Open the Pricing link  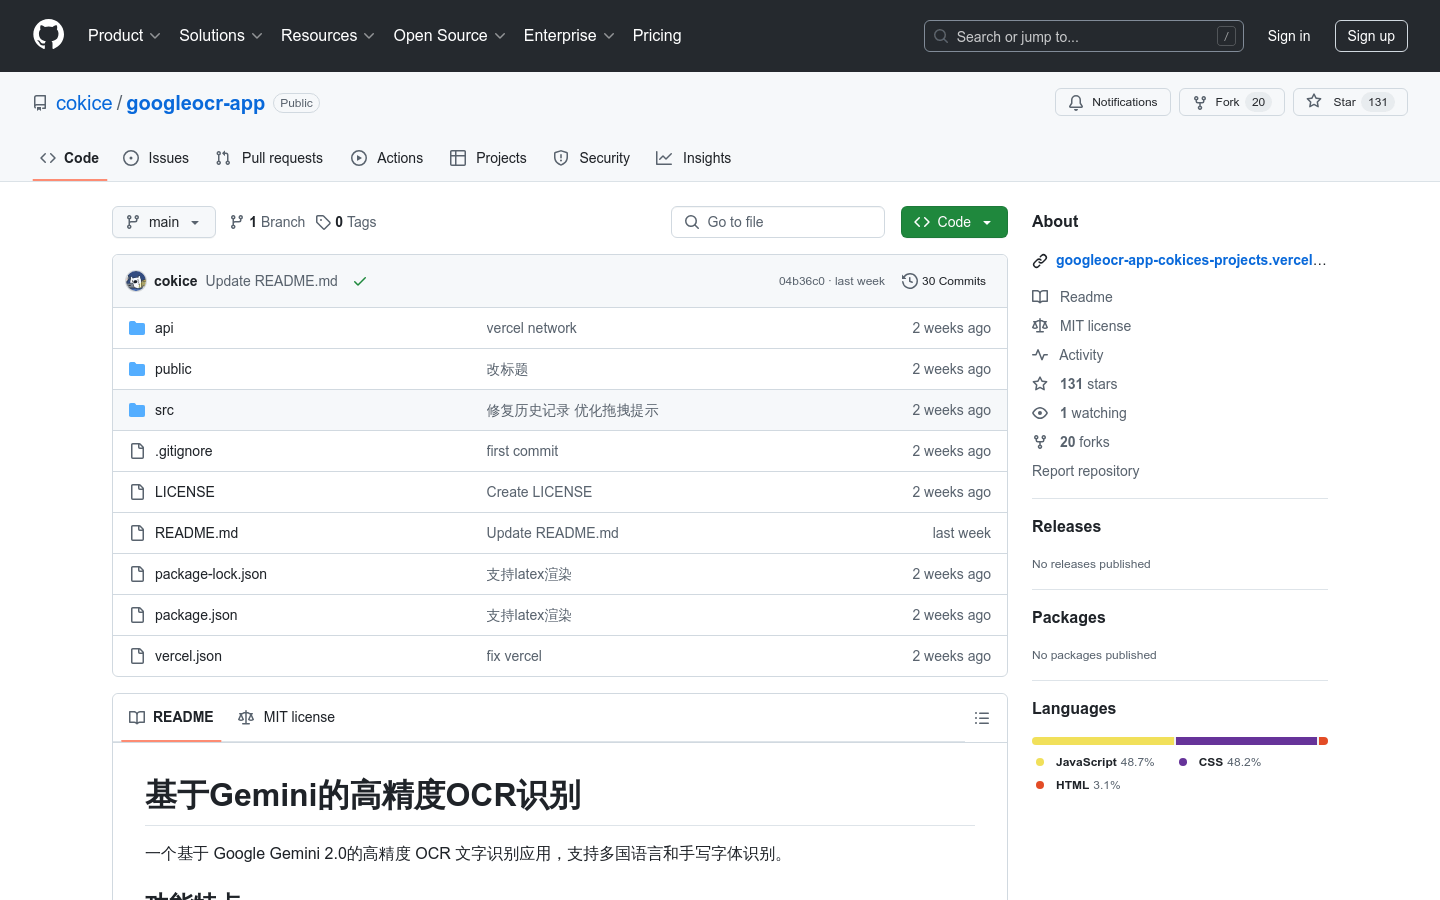pos(657,35)
